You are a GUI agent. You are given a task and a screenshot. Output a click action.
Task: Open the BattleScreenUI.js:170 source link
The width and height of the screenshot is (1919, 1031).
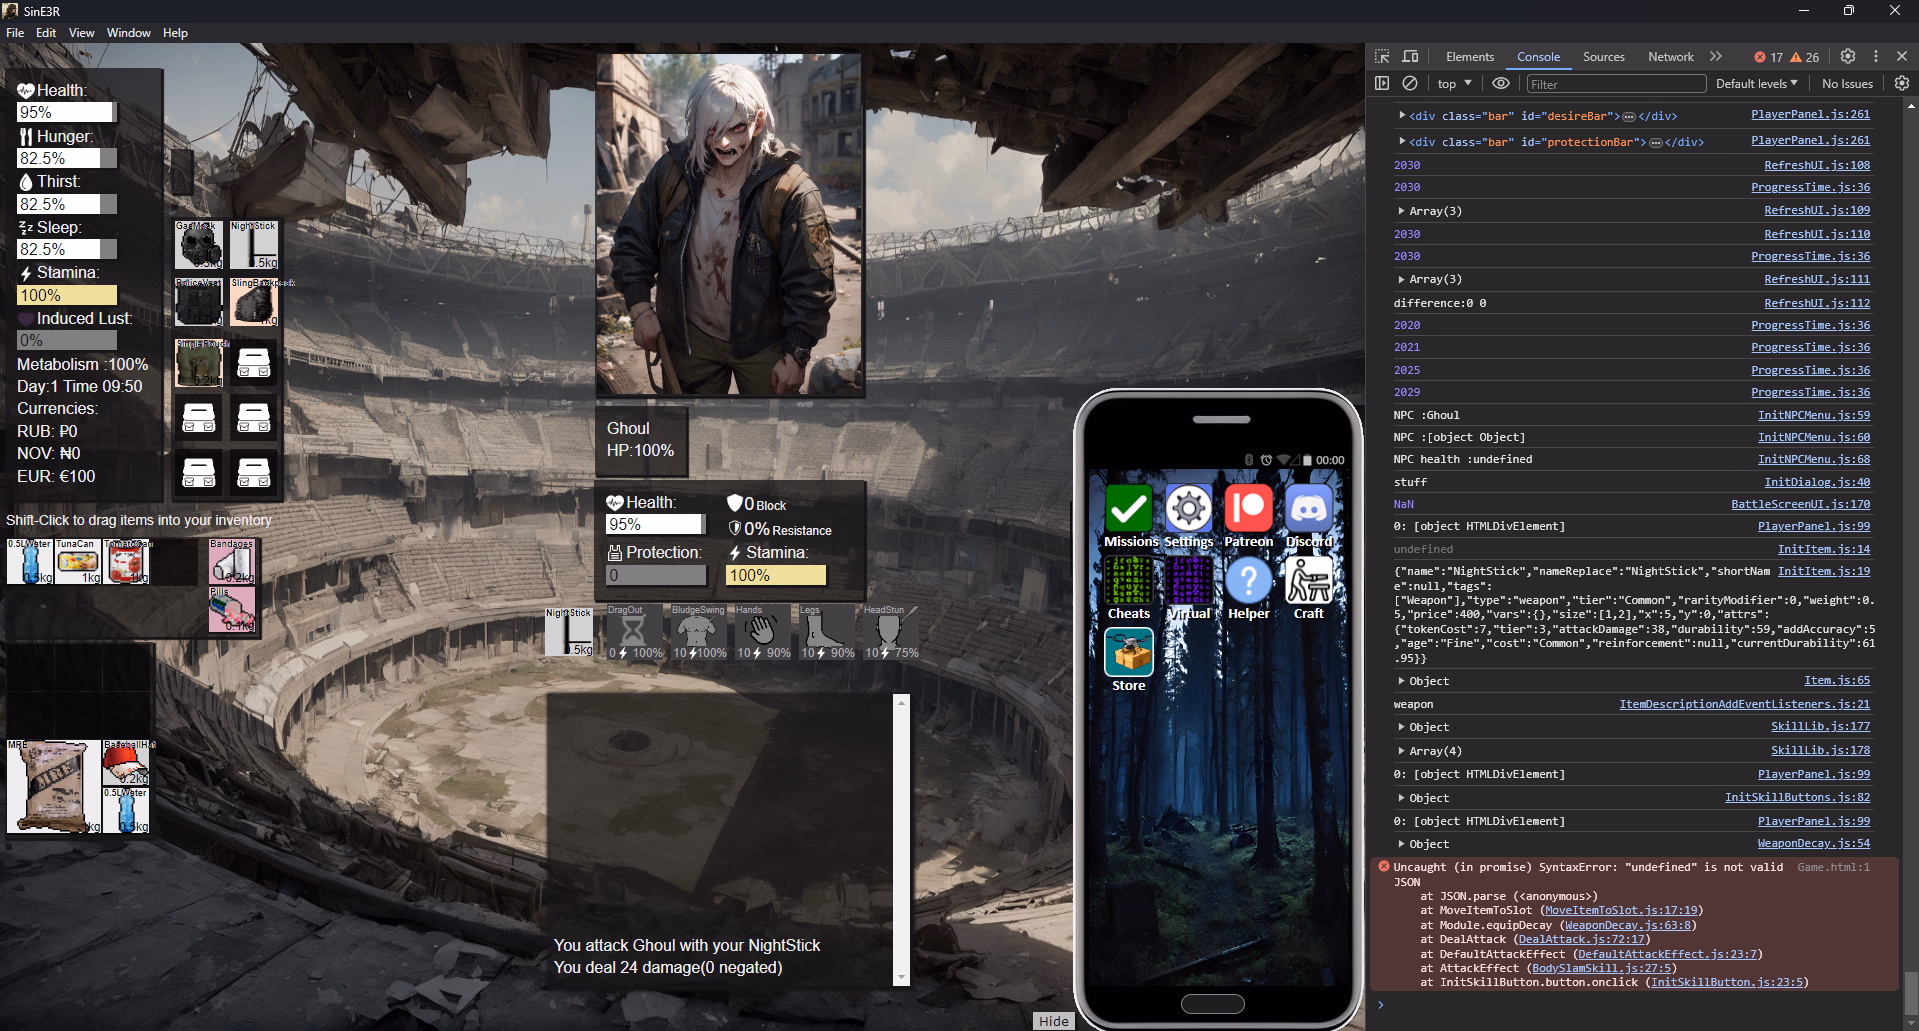[1801, 504]
